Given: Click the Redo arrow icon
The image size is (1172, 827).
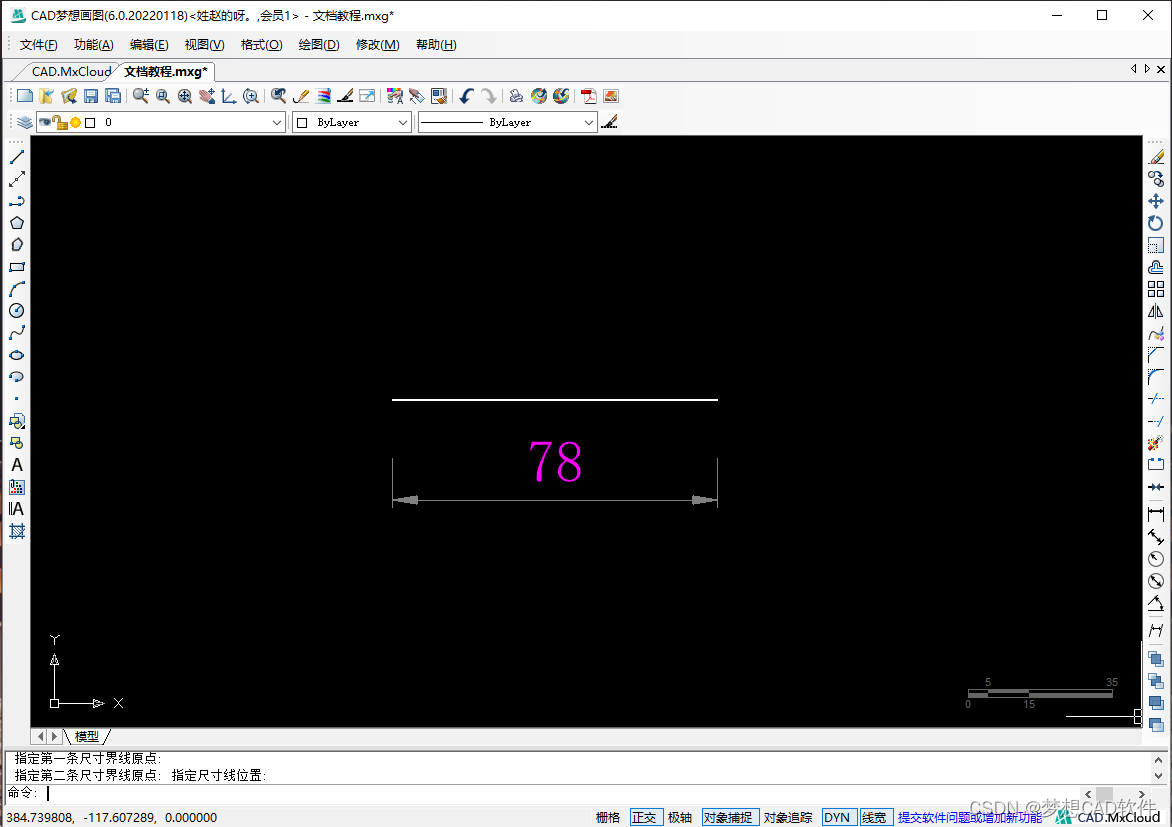Looking at the screenshot, I should (488, 96).
